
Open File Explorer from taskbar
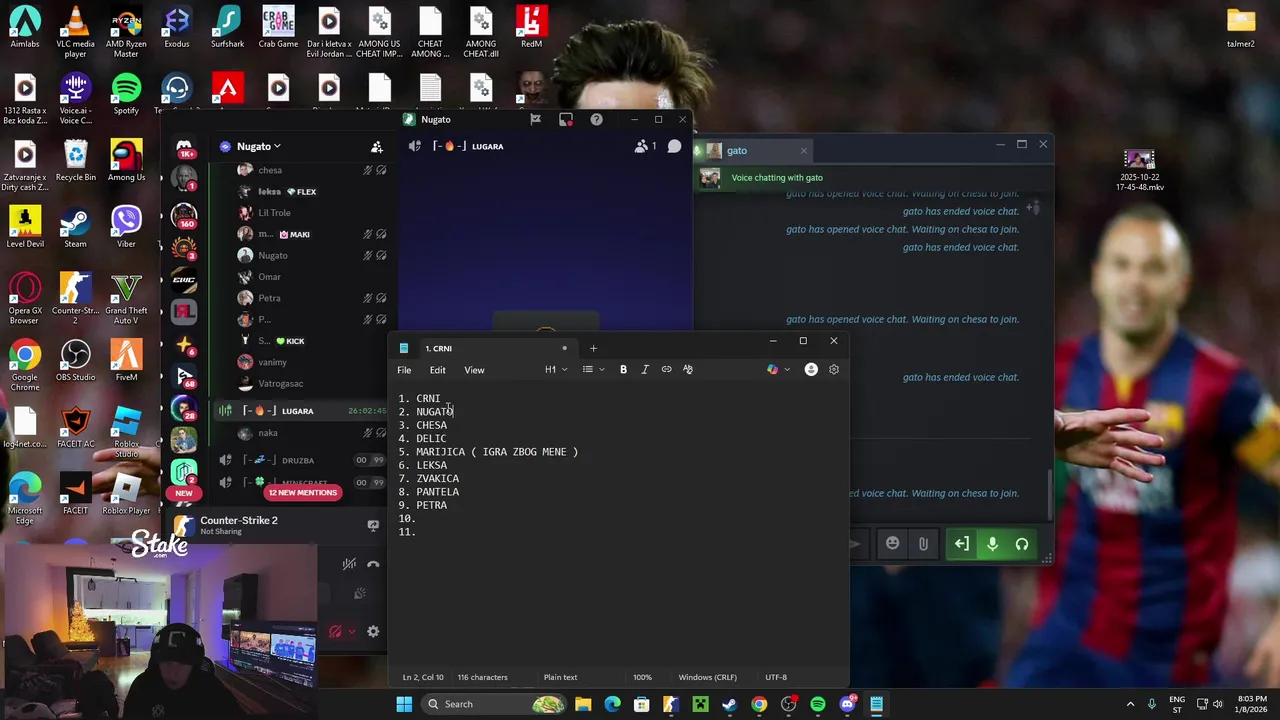(583, 704)
